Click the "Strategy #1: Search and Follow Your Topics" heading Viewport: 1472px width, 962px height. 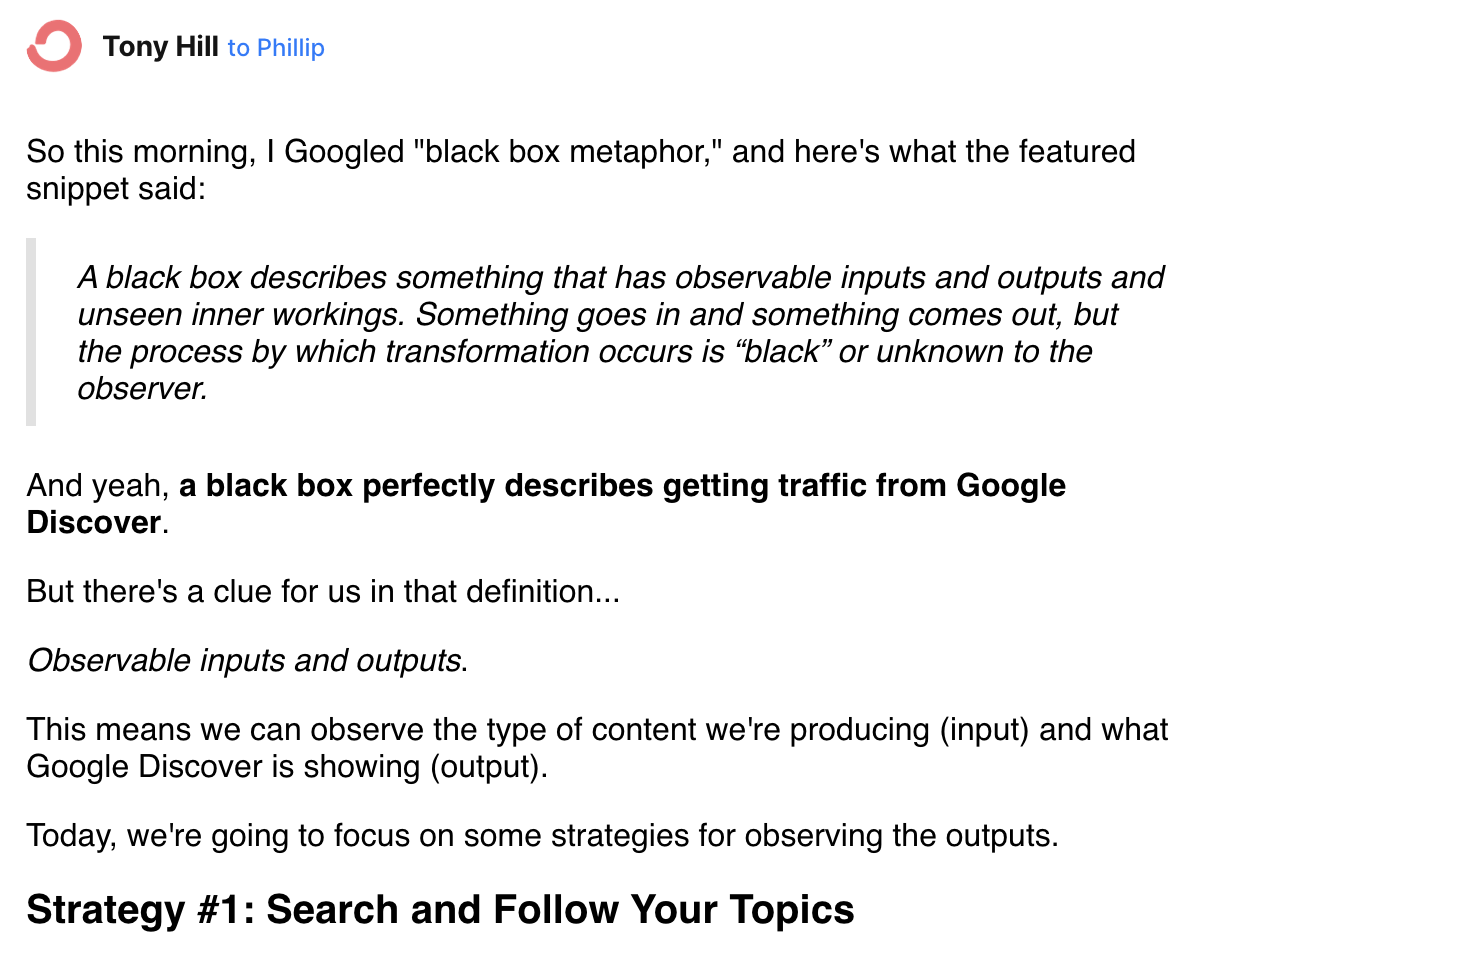[440, 910]
